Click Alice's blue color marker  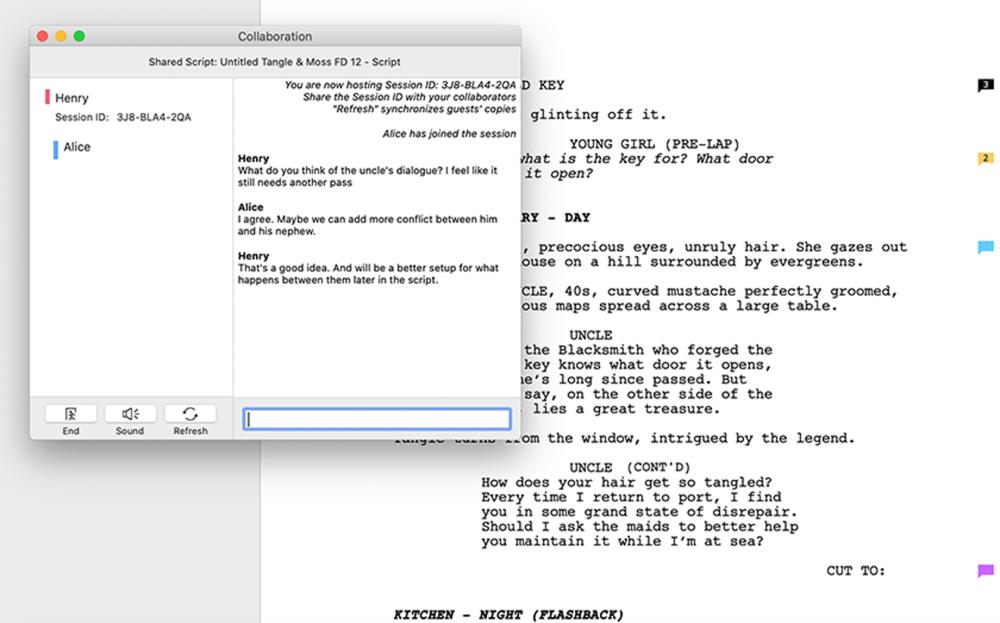coord(55,148)
